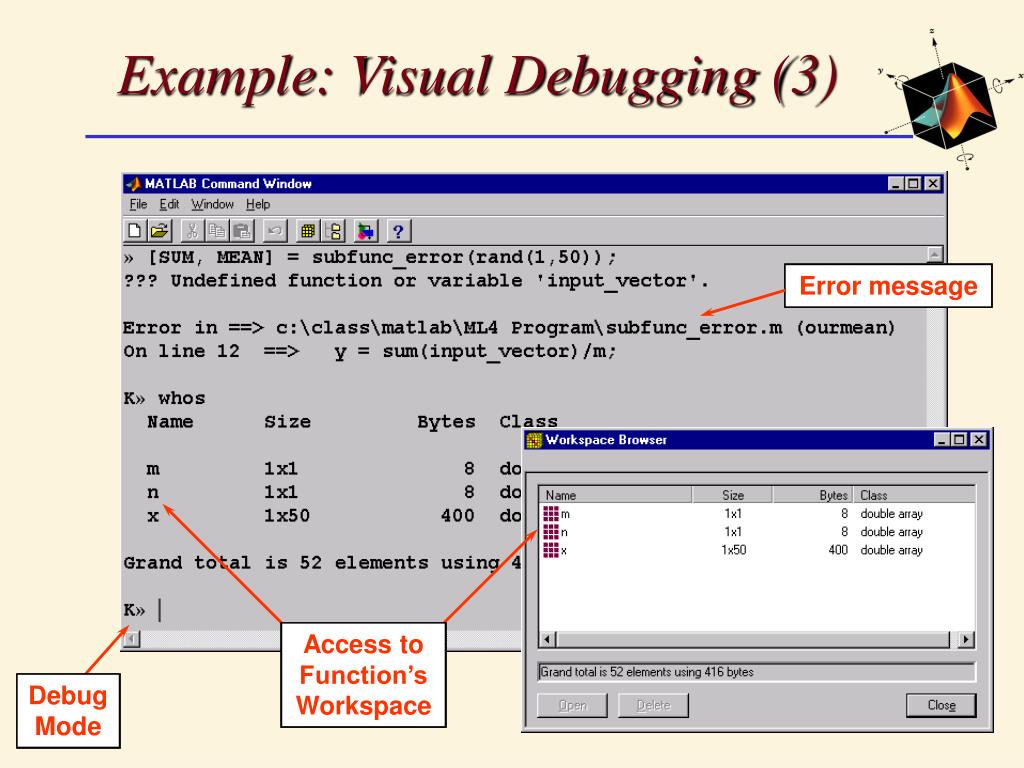Open the Window menu
The height and width of the screenshot is (768, 1024).
pos(212,204)
